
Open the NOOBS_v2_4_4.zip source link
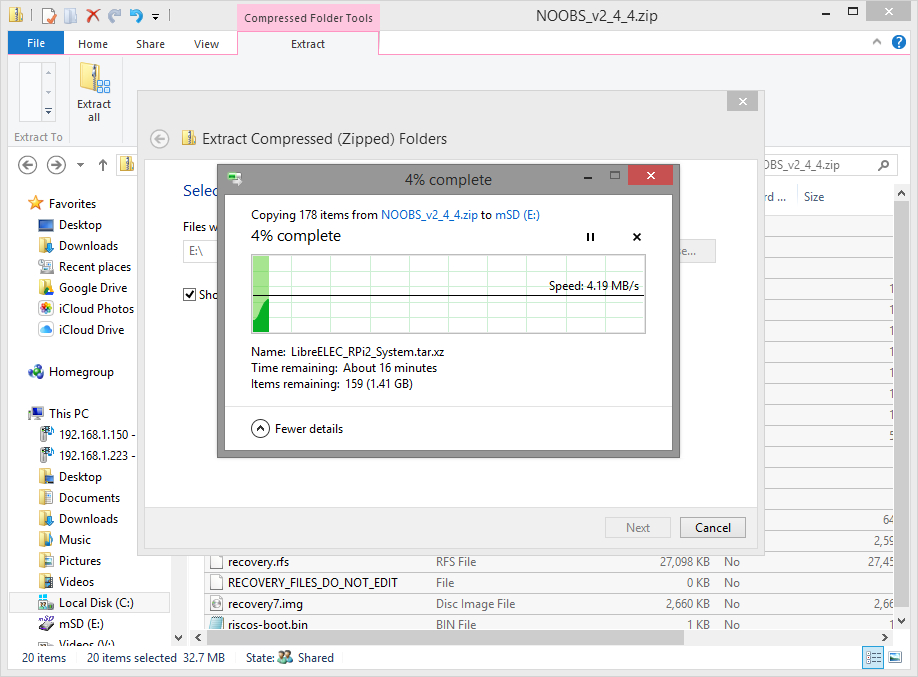click(x=429, y=215)
